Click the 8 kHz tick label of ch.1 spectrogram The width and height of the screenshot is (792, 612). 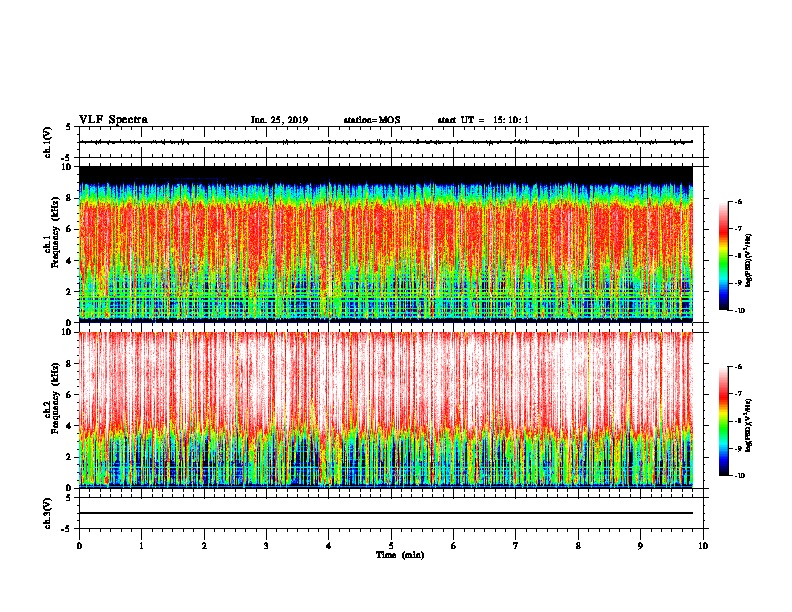71,198
